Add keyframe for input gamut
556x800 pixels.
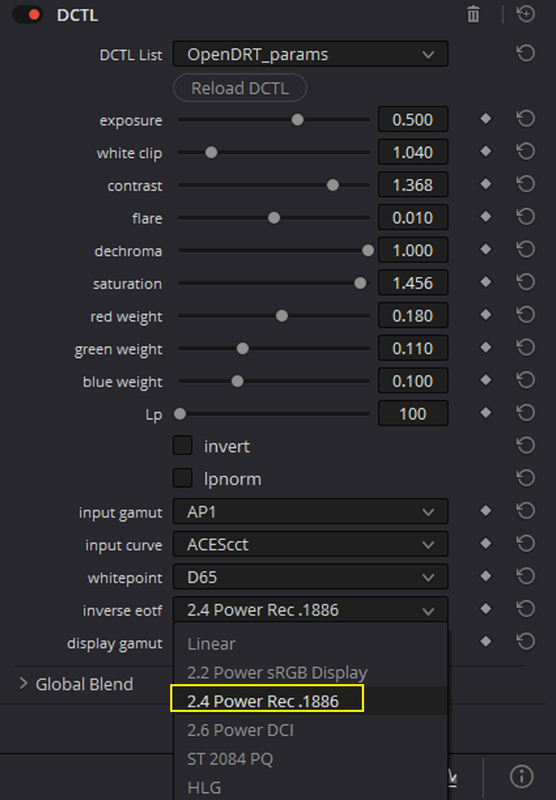(x=486, y=511)
